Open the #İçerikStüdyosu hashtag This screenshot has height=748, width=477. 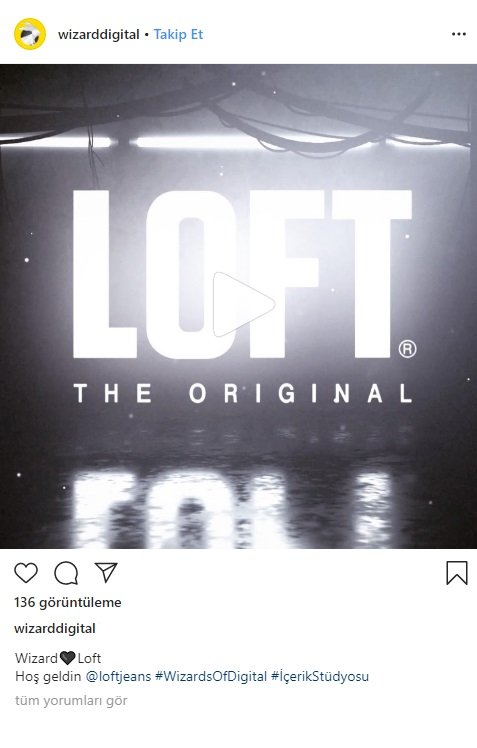tap(320, 676)
